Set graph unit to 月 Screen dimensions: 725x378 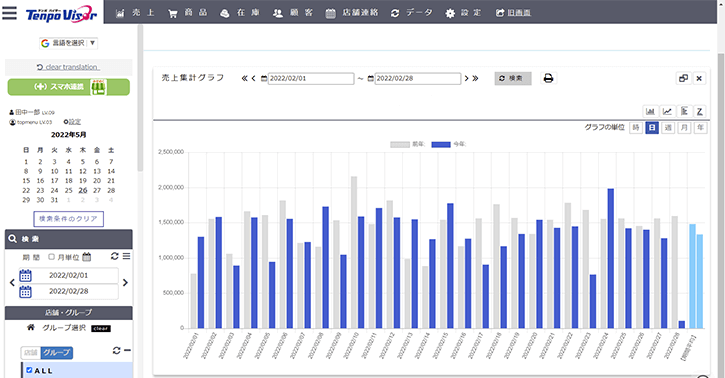tap(684, 128)
